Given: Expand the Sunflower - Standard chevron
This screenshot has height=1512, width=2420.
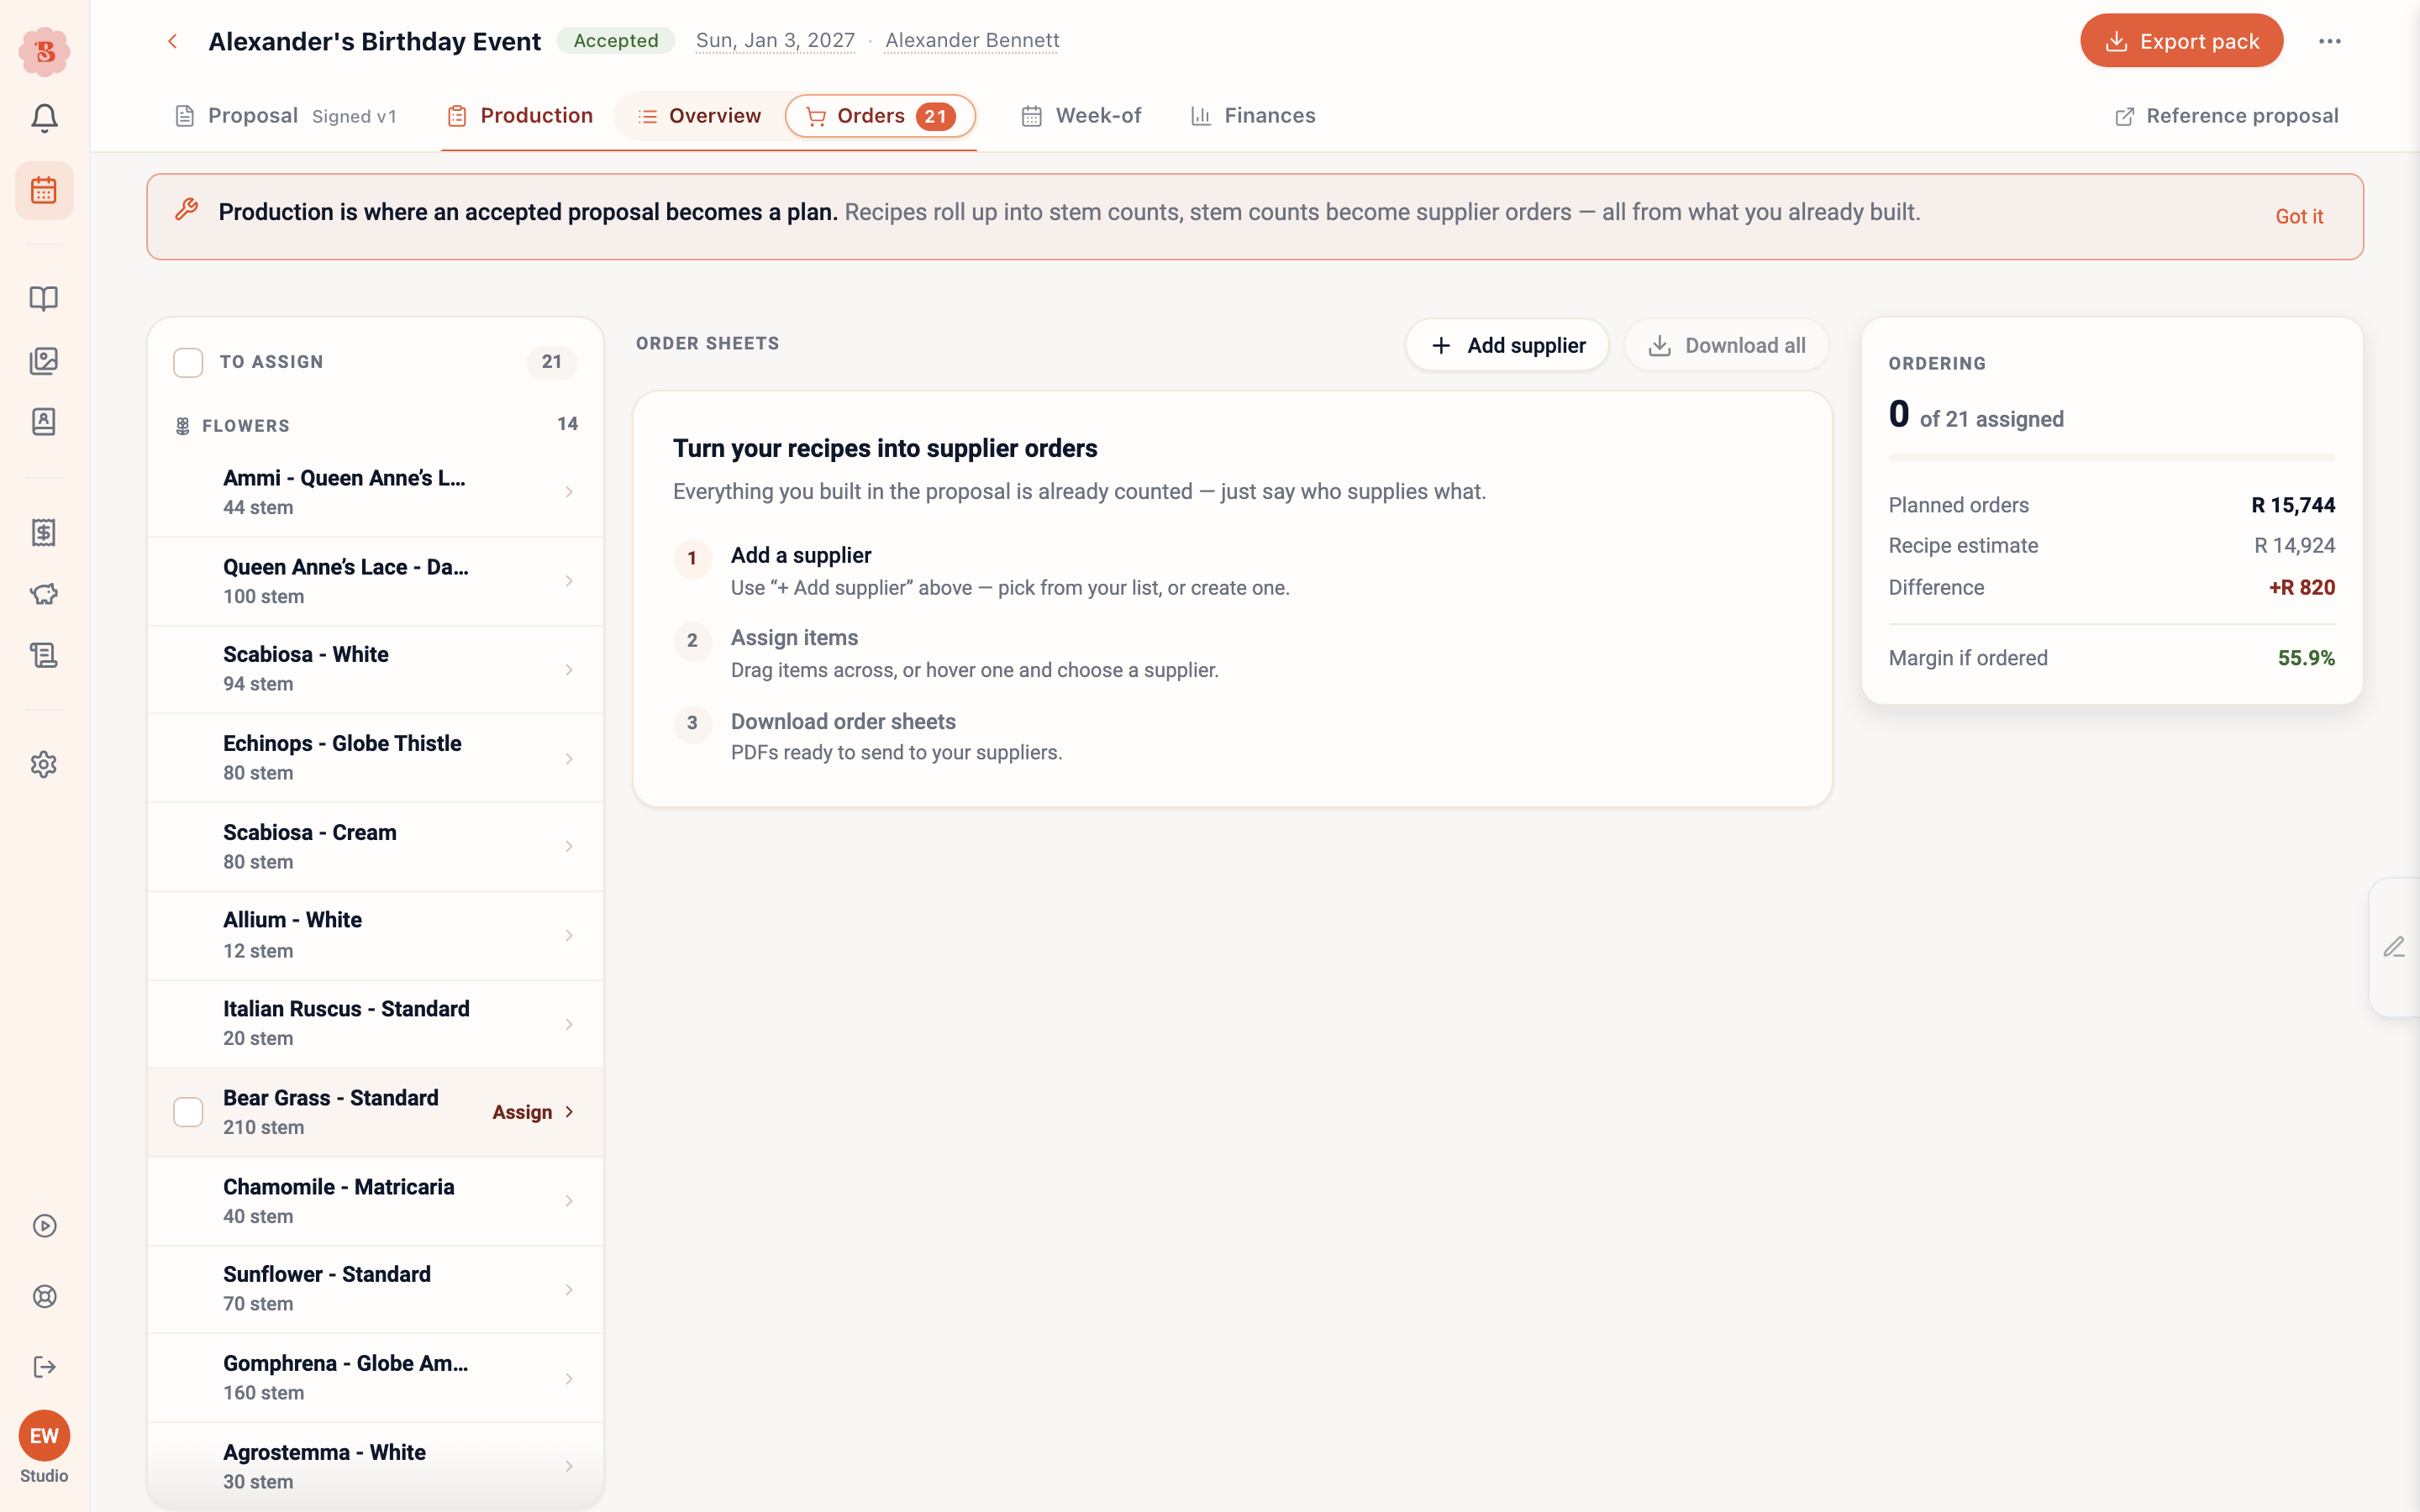Looking at the screenshot, I should (x=569, y=1290).
